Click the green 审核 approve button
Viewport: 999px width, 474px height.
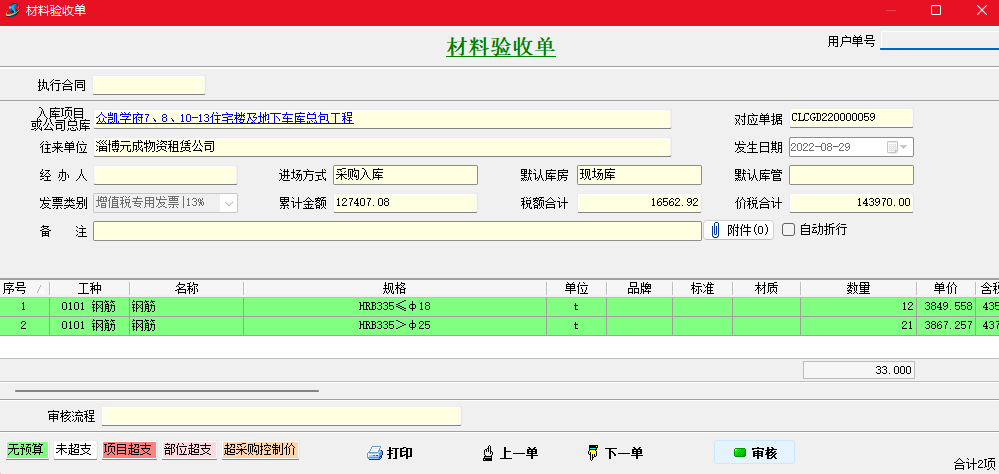pos(754,453)
